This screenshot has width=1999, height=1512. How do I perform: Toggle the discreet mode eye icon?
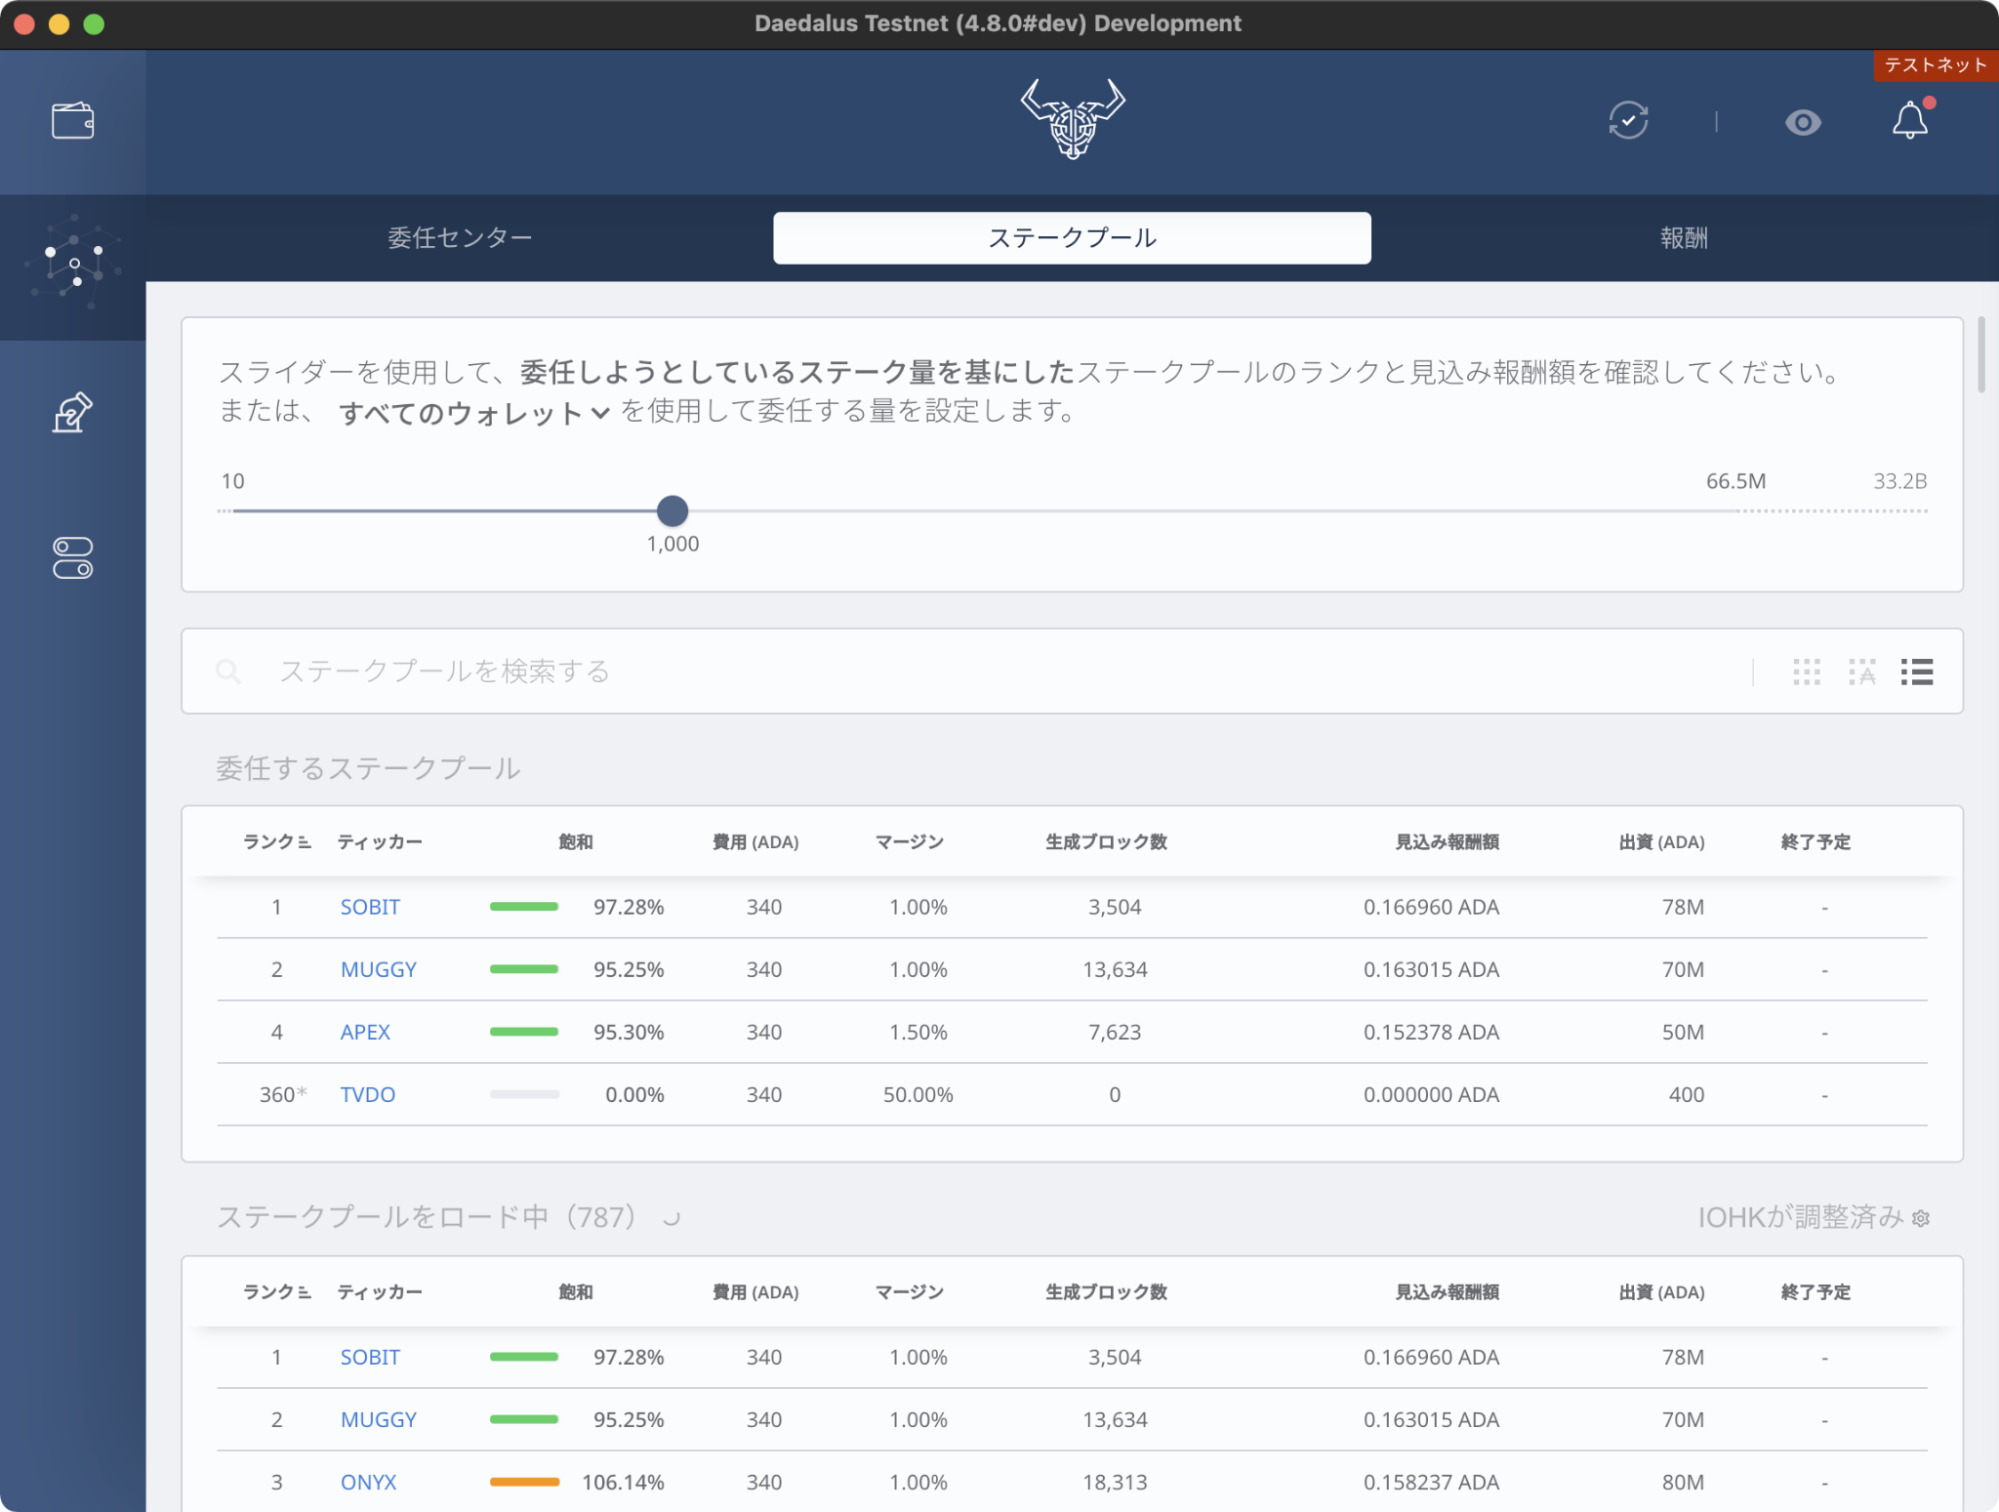(x=1803, y=122)
